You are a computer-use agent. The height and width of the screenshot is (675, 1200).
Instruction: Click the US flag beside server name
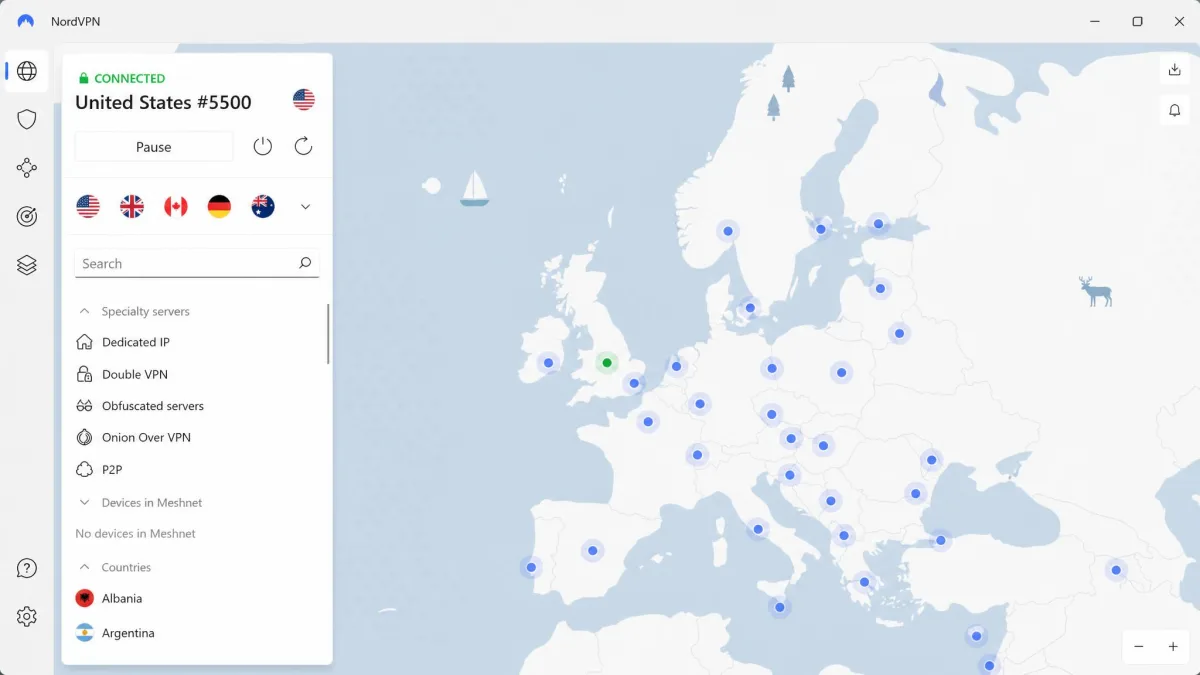tap(304, 99)
